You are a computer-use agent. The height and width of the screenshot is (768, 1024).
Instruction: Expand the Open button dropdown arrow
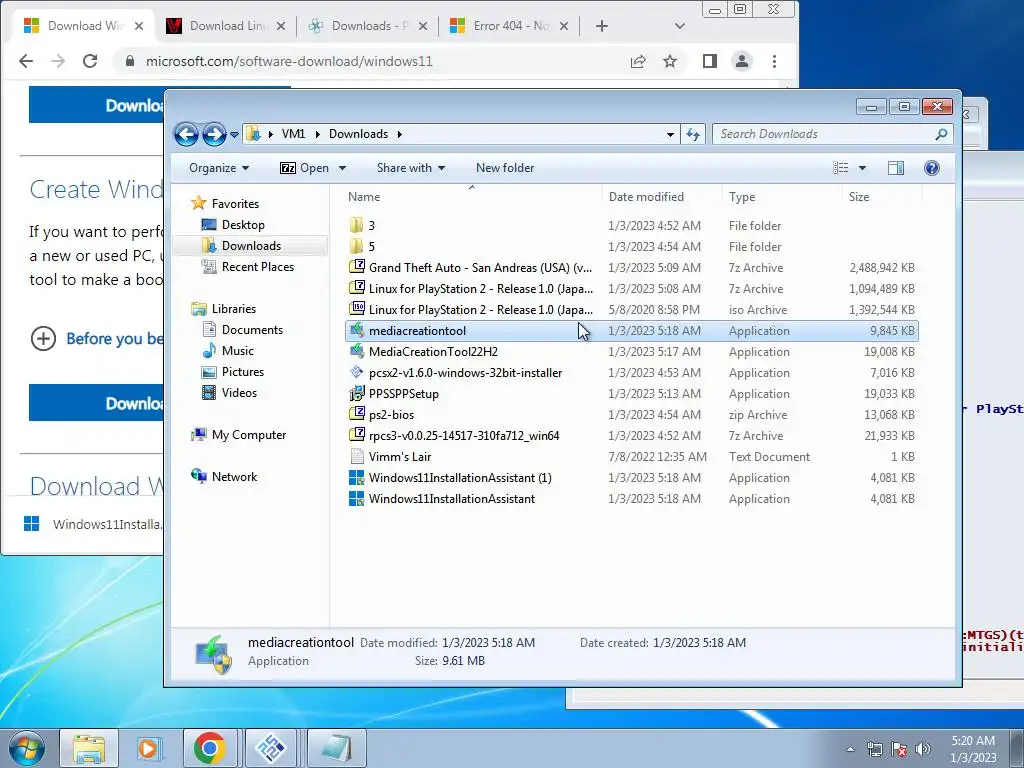click(342, 168)
